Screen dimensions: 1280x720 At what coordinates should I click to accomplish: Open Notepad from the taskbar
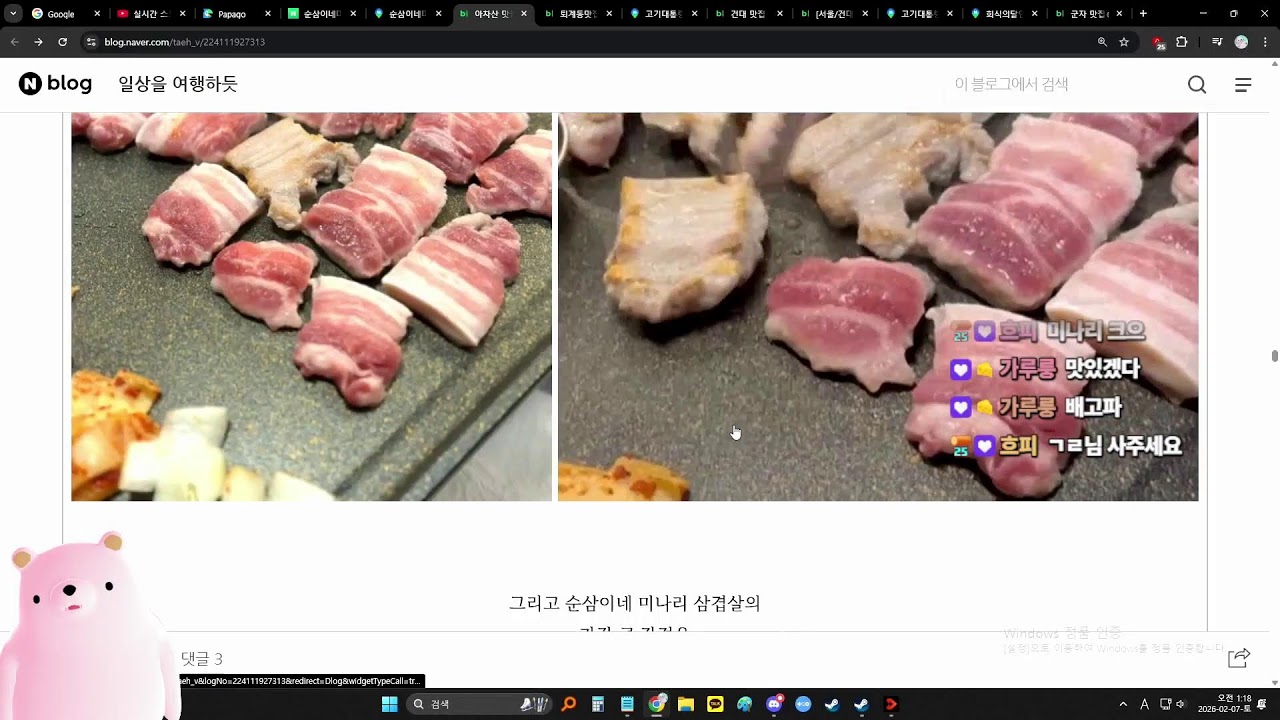coord(627,704)
